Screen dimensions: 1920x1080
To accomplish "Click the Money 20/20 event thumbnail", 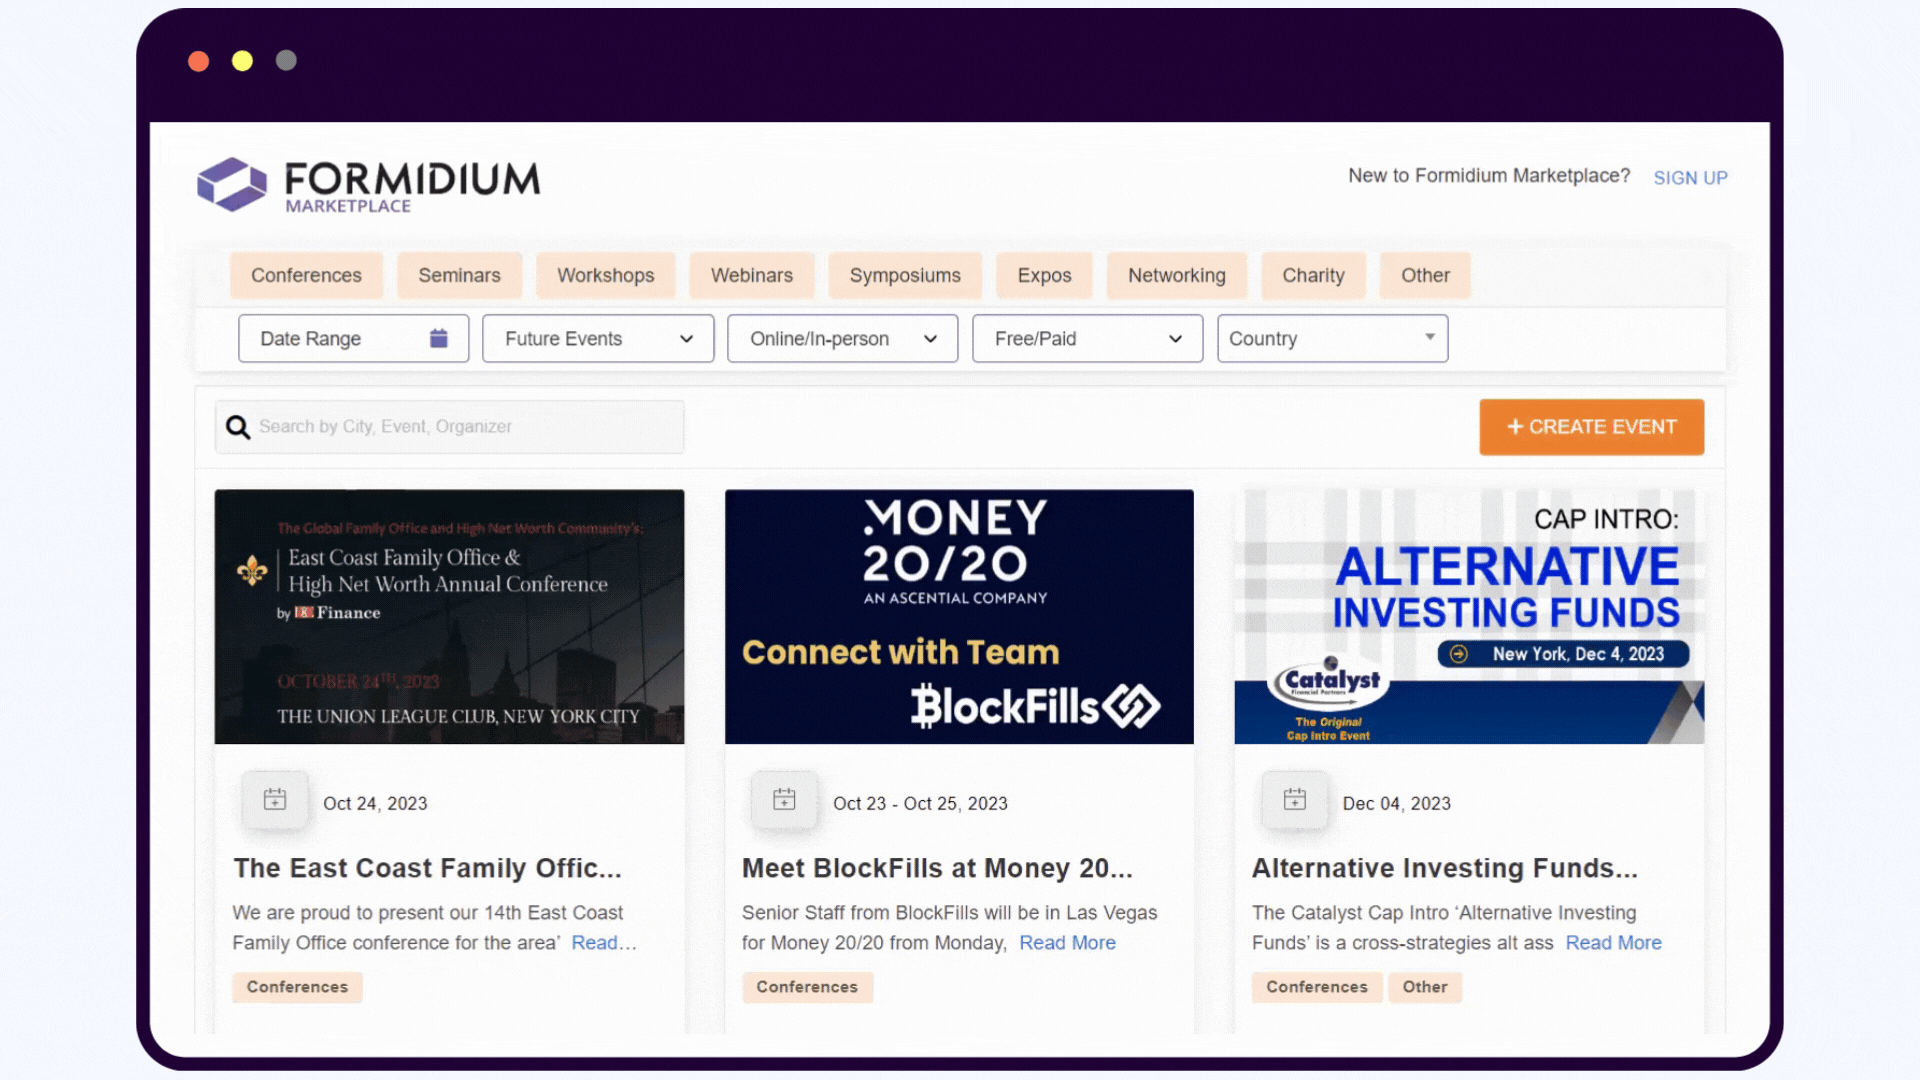I will 958,616.
